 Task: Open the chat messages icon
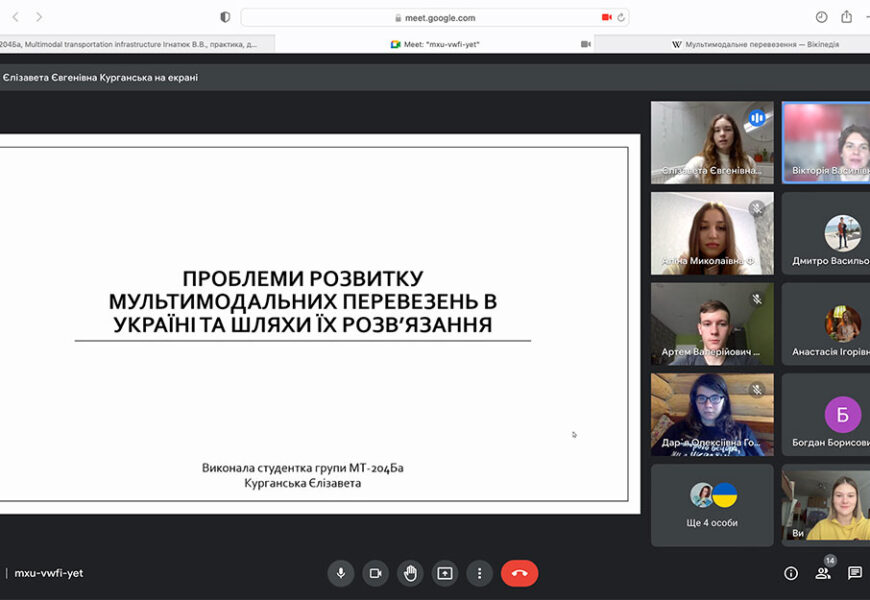tap(855, 573)
